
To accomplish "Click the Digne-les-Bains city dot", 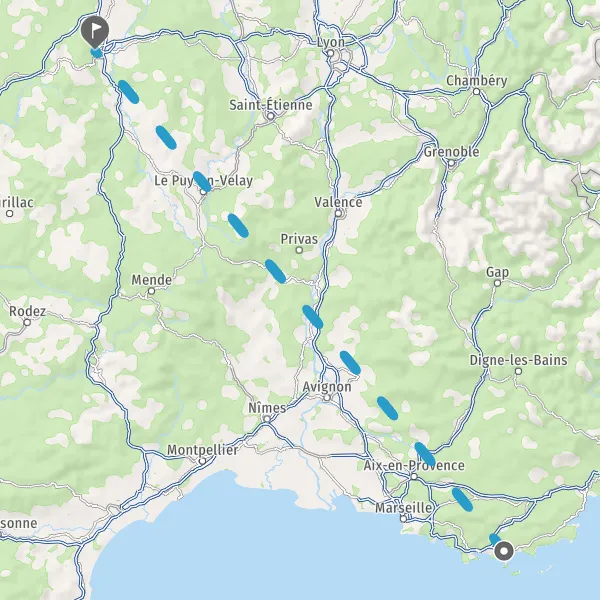I will [518, 371].
